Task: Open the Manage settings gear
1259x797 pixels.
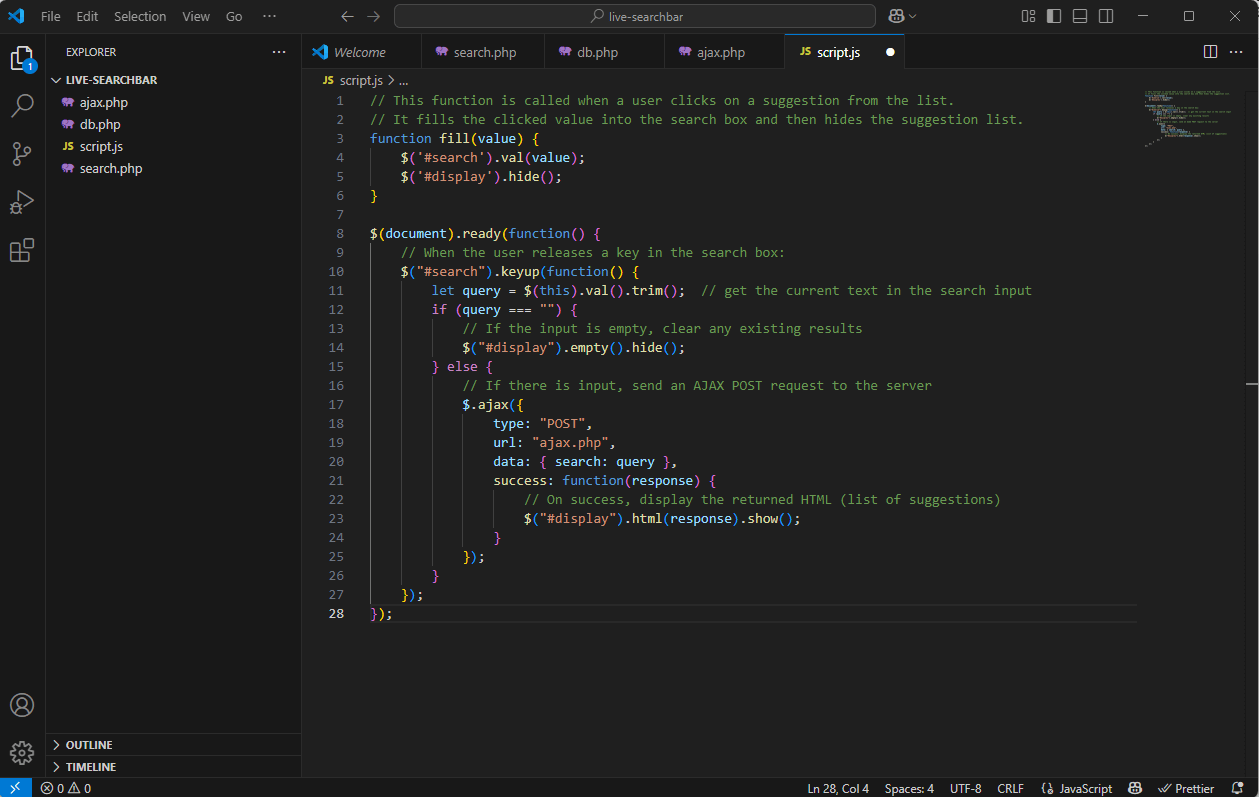Action: tap(22, 753)
